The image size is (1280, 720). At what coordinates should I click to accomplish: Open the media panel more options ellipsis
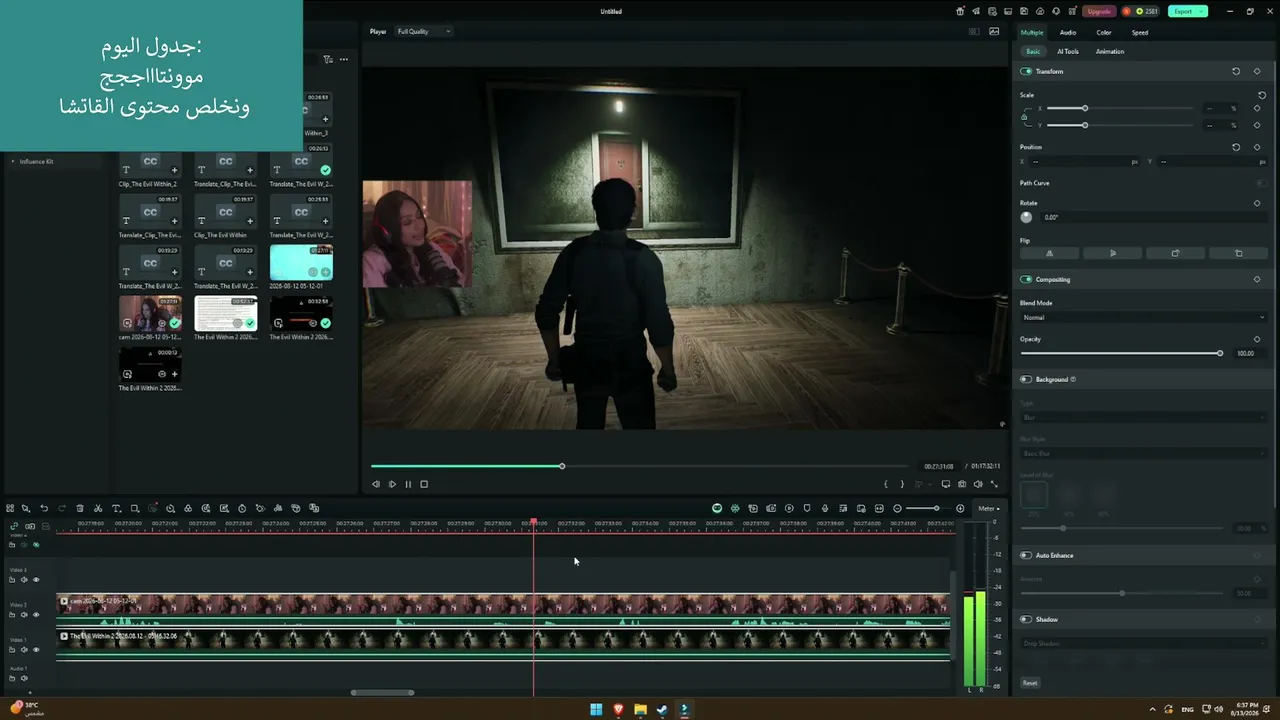[x=344, y=59]
